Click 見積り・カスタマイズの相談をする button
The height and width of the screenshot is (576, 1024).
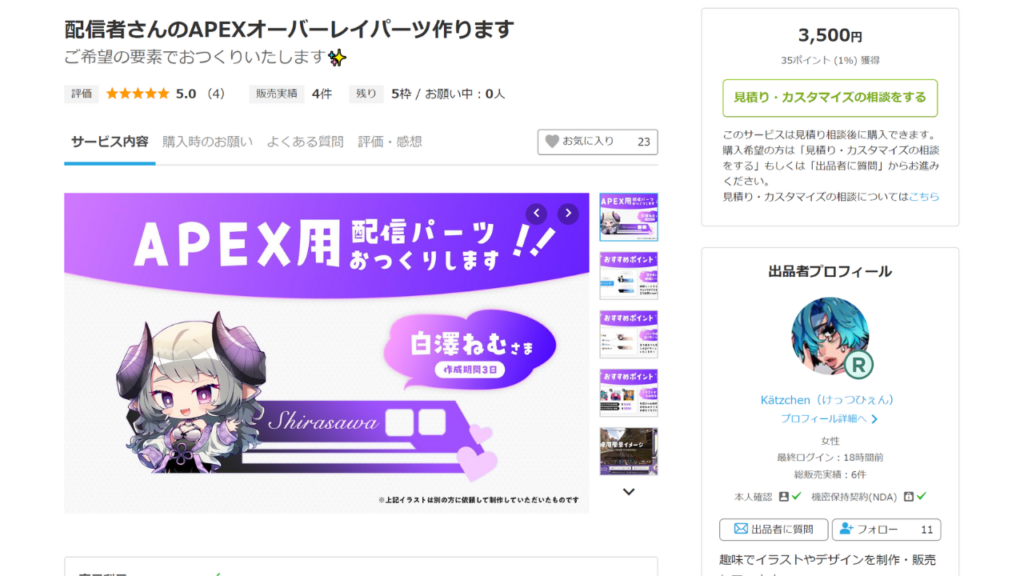(x=829, y=98)
